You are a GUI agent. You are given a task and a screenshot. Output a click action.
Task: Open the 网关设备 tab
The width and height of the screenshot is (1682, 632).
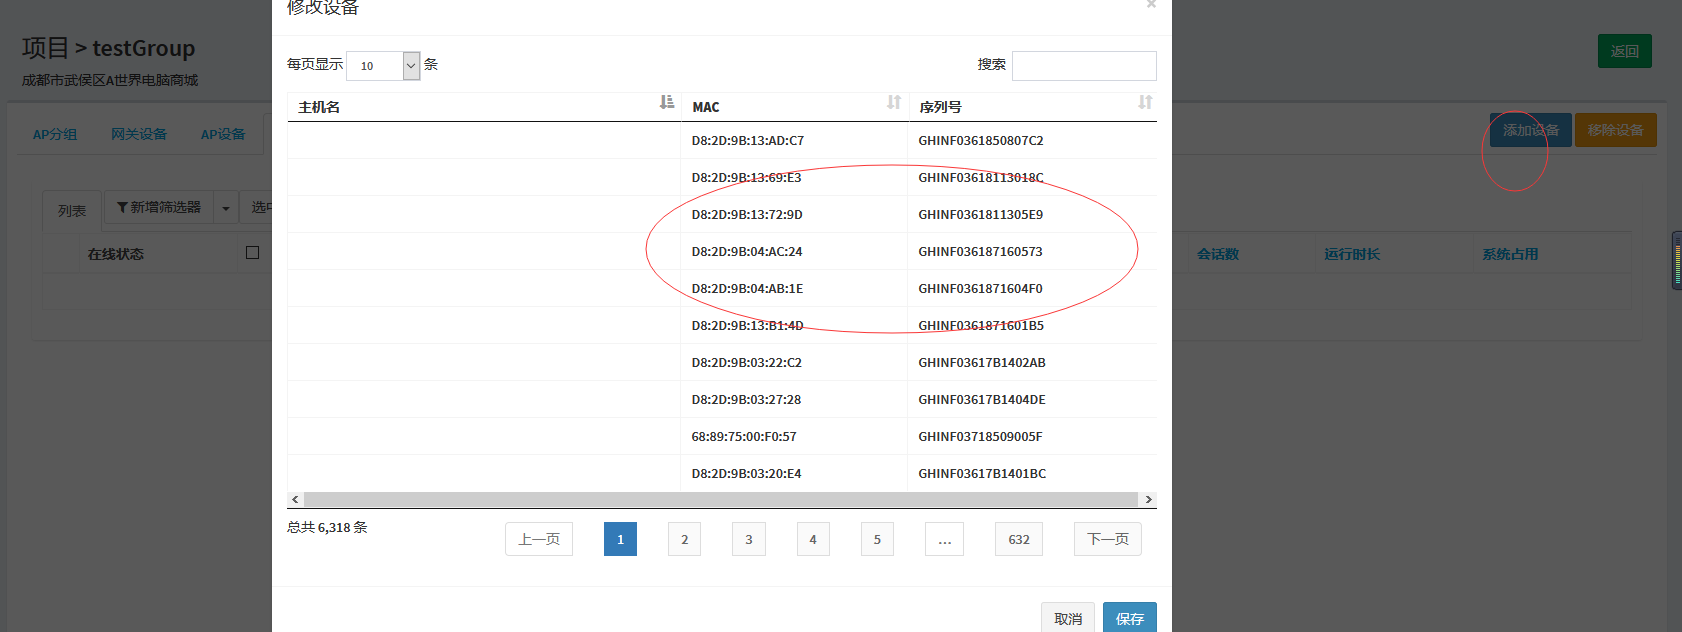139,134
